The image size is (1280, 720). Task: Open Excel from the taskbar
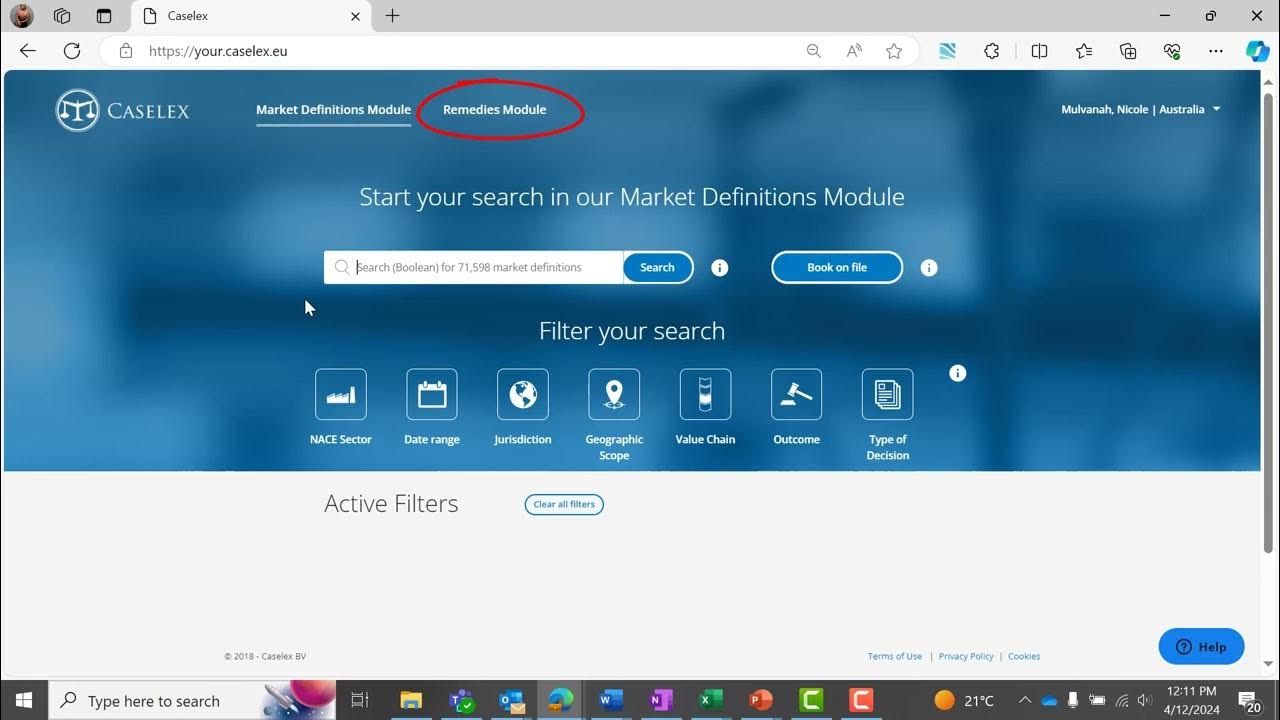711,700
